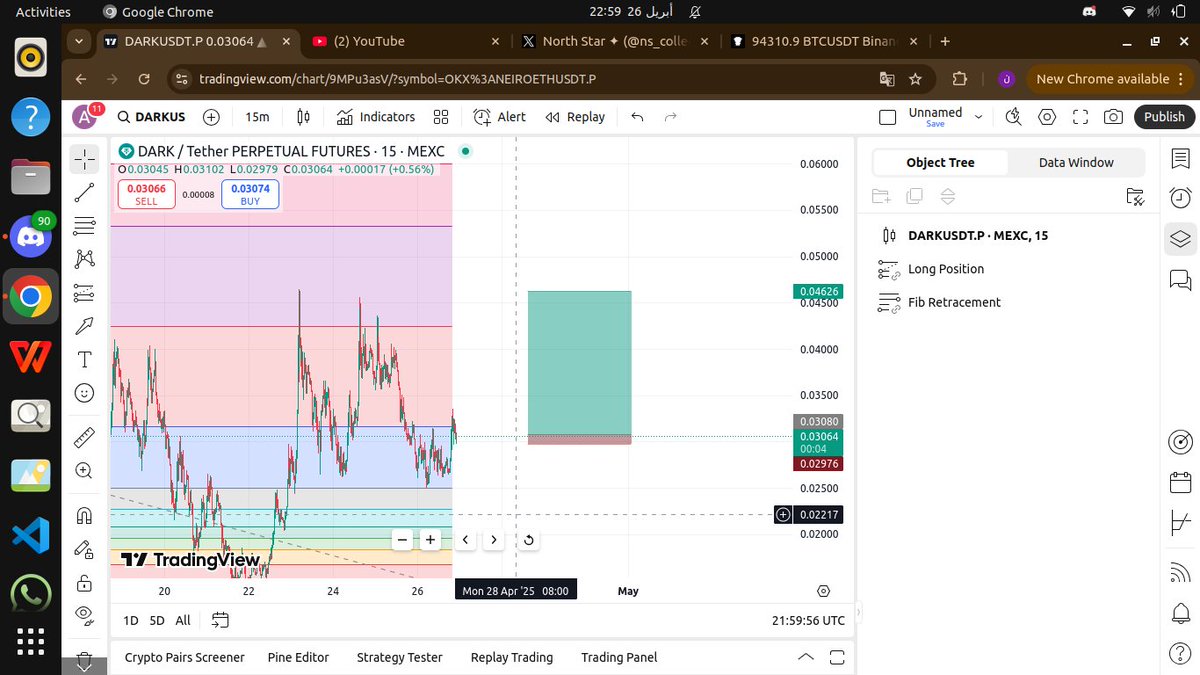Viewport: 1200px width, 675px height.
Task: Set date range to 1D
Action: tap(130, 620)
